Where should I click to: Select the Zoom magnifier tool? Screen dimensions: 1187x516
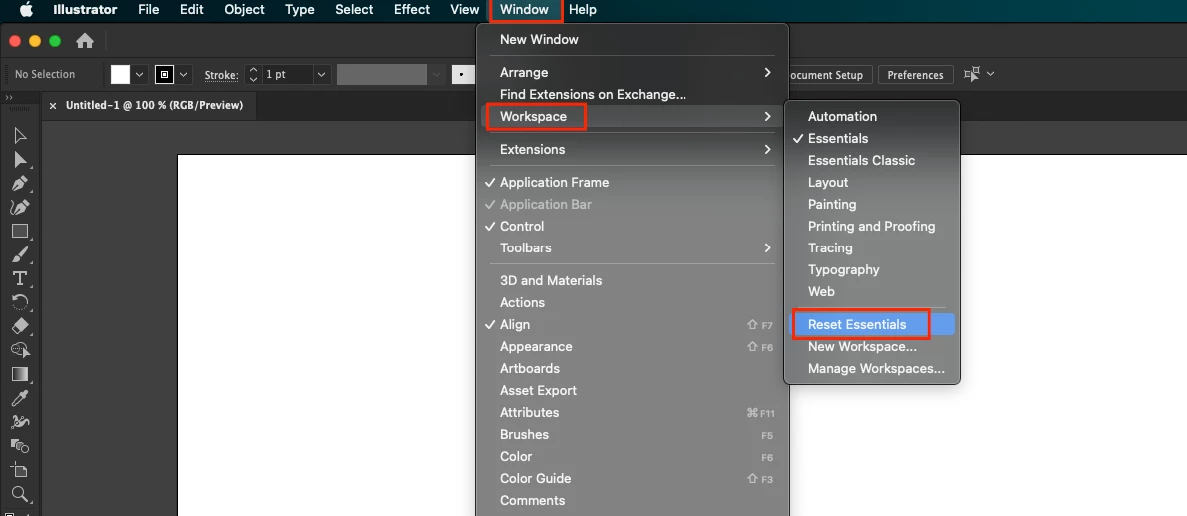pos(20,495)
